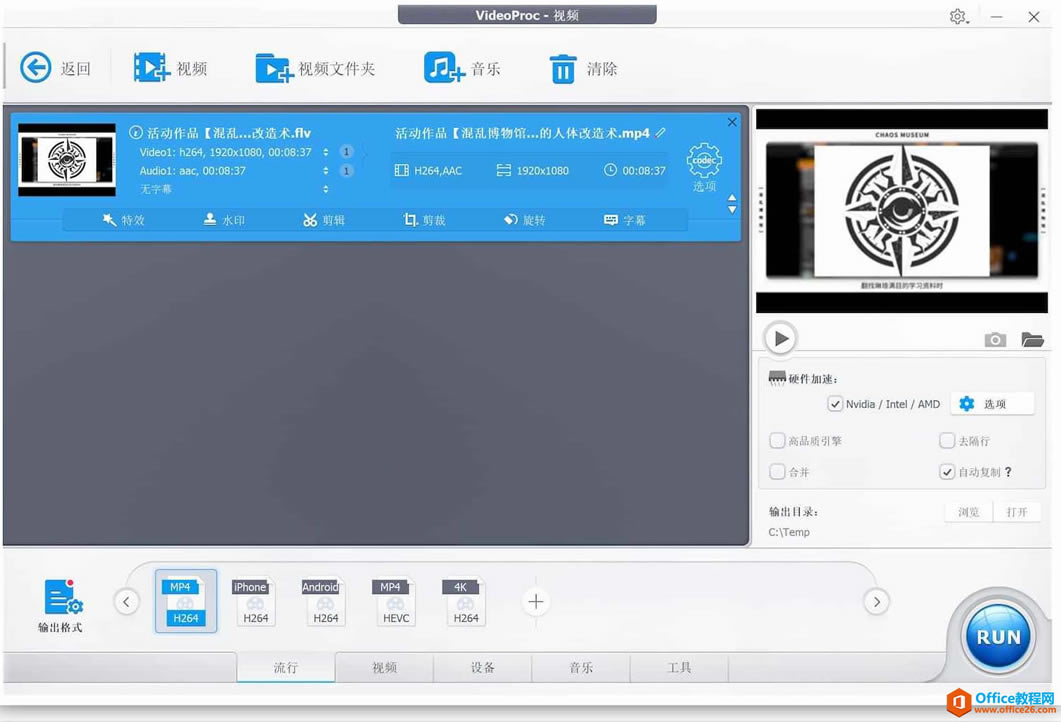1061x722 pixels.
Task: Select iPhone H264 output preset
Action: coord(255,601)
